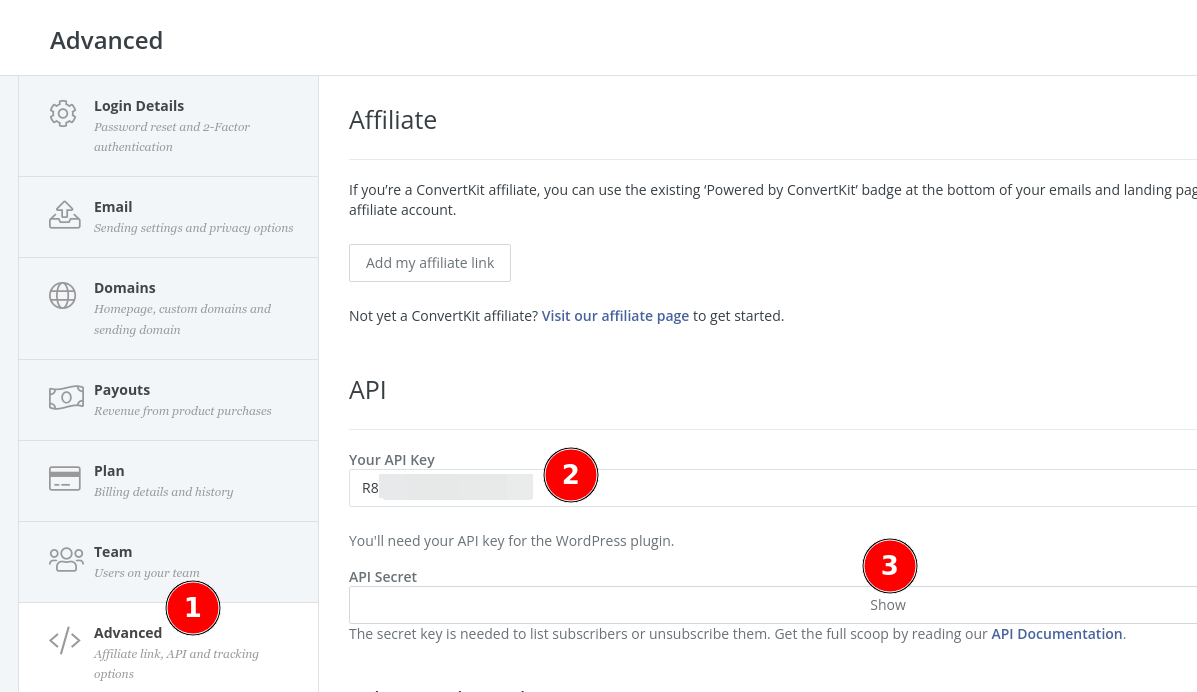Click the 'API Secret' label
The image size is (1197, 692).
pyautogui.click(x=383, y=577)
